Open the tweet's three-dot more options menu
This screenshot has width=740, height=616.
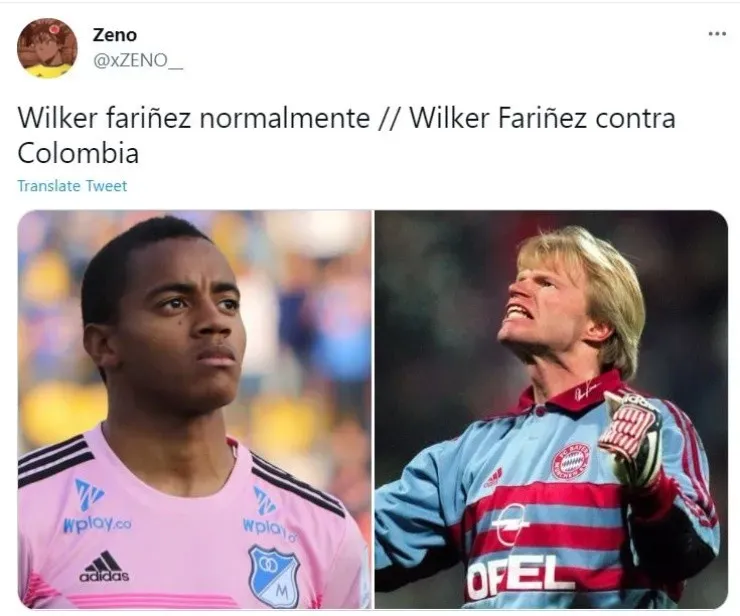coord(717,34)
